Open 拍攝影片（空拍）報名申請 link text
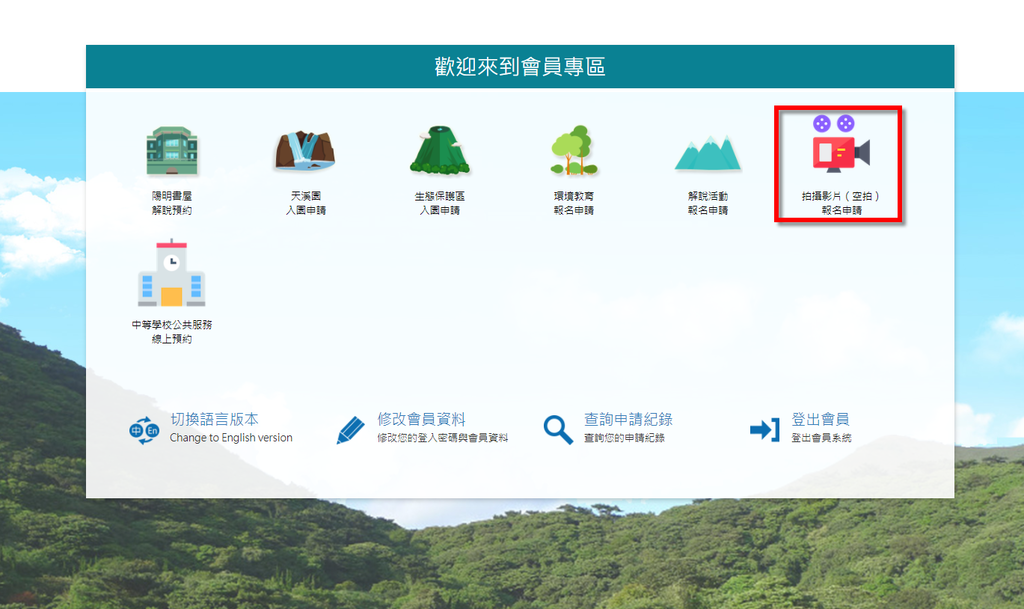This screenshot has width=1024, height=609. (x=841, y=203)
